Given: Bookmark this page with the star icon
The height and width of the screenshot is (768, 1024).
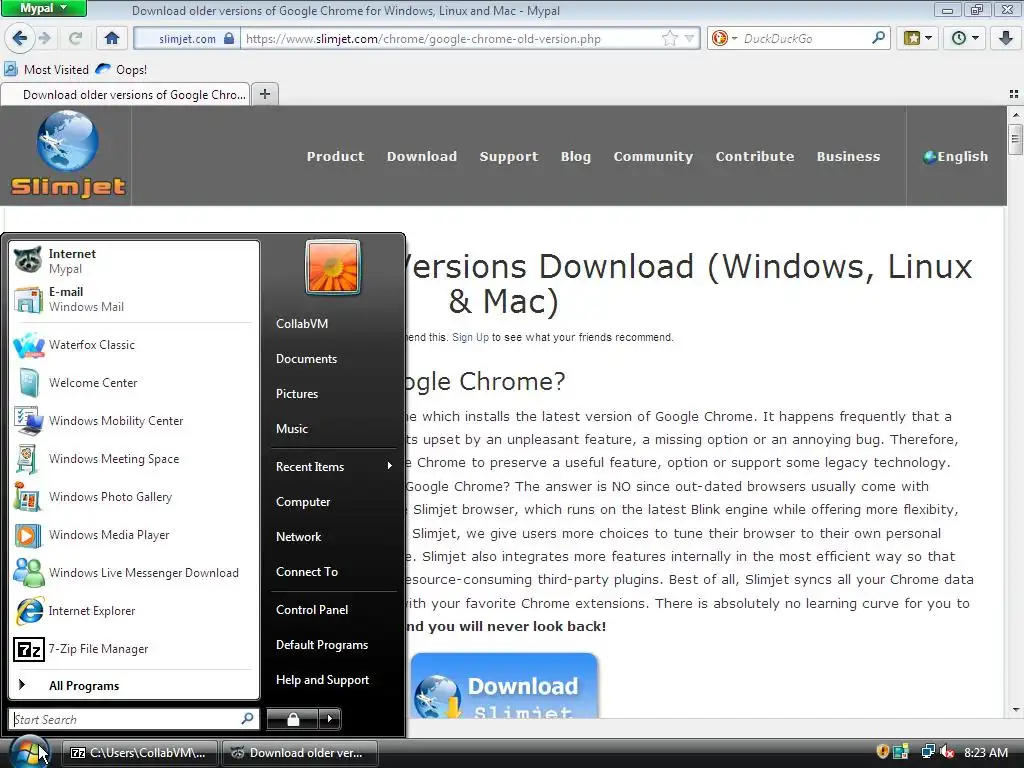Looking at the screenshot, I should [669, 39].
